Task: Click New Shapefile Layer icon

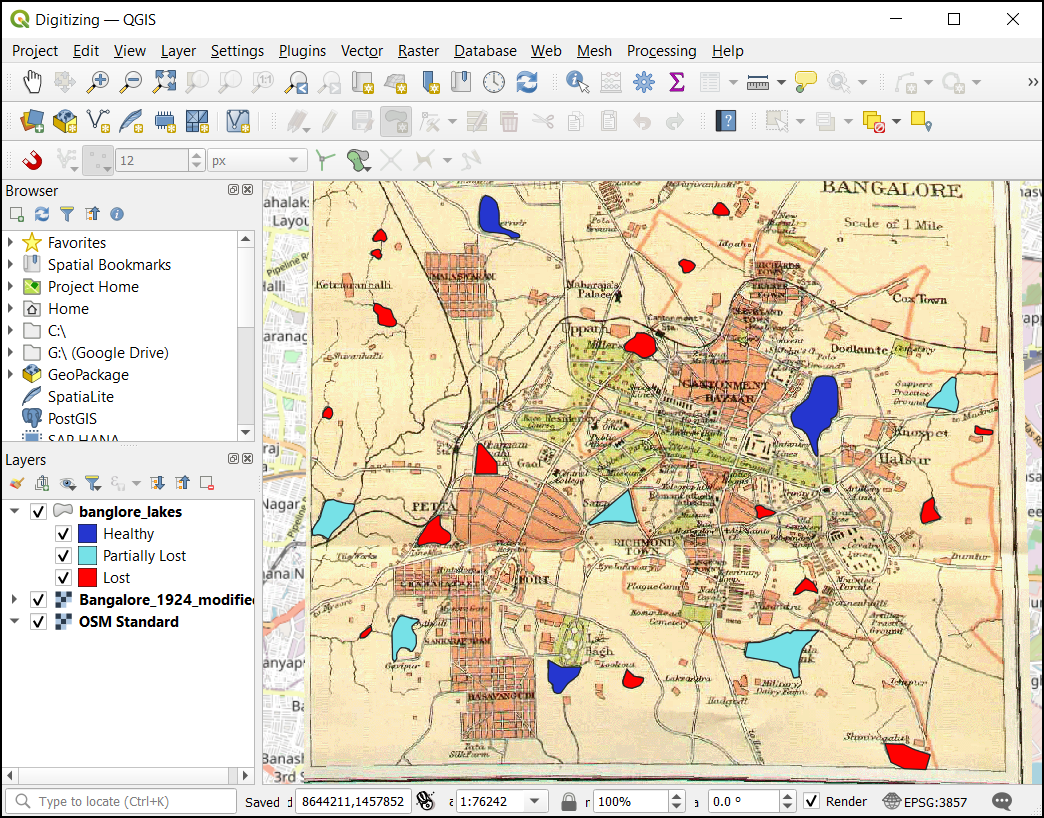Action: click(x=98, y=121)
